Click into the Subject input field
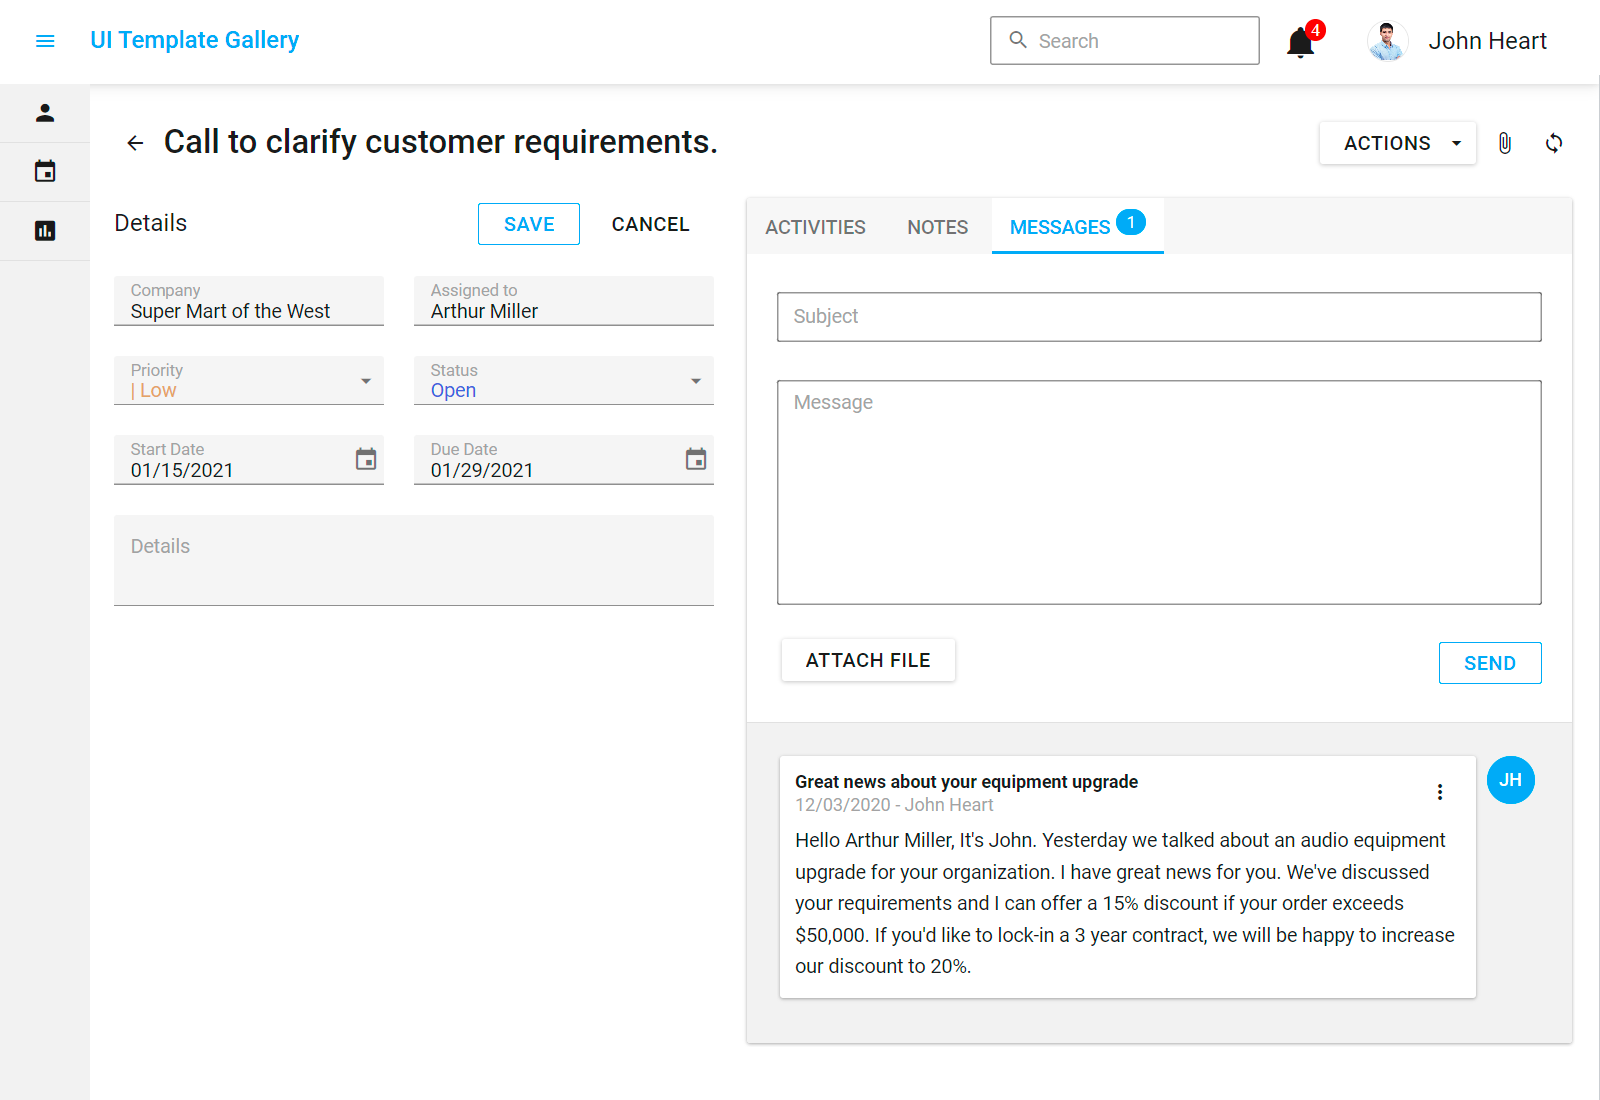Screen dimensions: 1600x1100 [1158, 317]
